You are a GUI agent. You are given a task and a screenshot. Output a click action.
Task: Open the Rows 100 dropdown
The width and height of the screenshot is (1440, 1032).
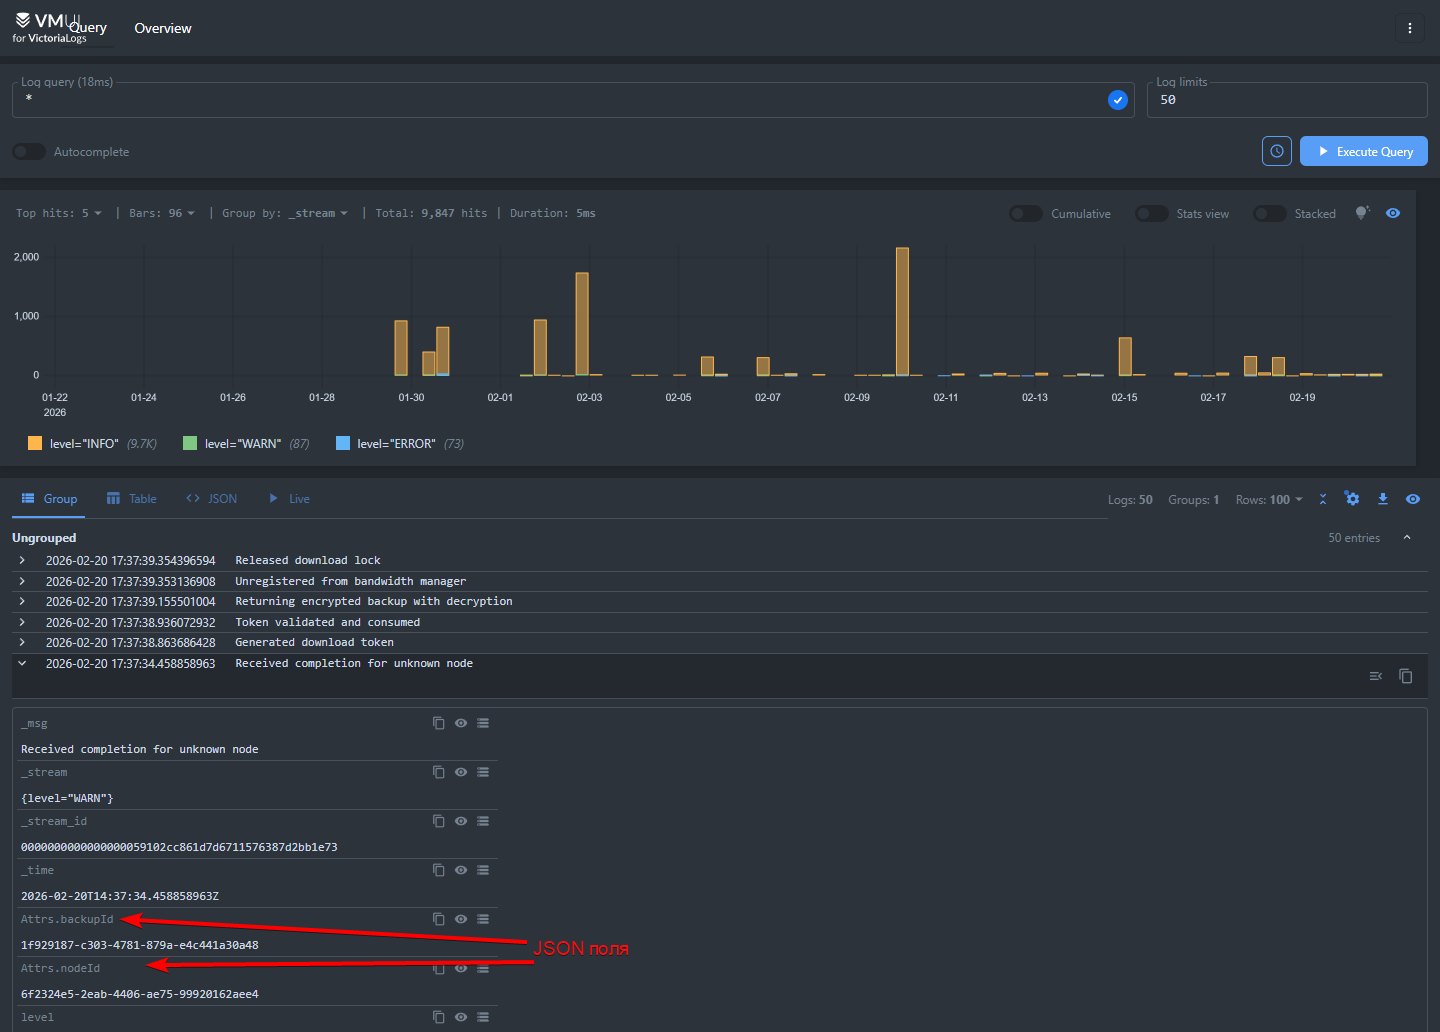(1269, 500)
